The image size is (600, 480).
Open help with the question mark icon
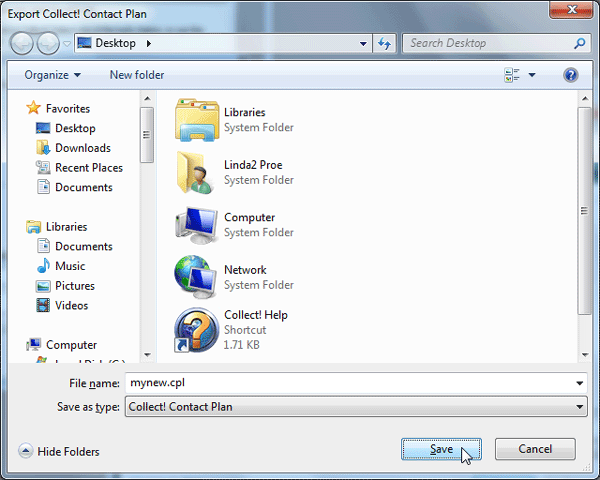click(571, 75)
